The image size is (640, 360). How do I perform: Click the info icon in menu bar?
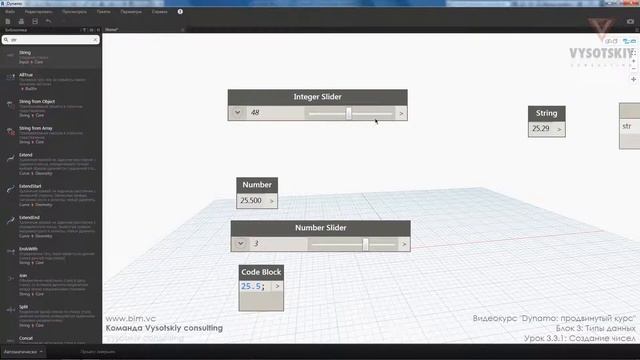(x=180, y=12)
